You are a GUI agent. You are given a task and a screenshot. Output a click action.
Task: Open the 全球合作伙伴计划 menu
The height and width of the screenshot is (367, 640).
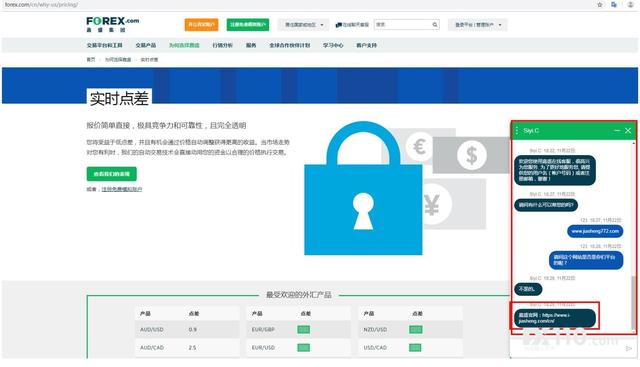point(290,45)
